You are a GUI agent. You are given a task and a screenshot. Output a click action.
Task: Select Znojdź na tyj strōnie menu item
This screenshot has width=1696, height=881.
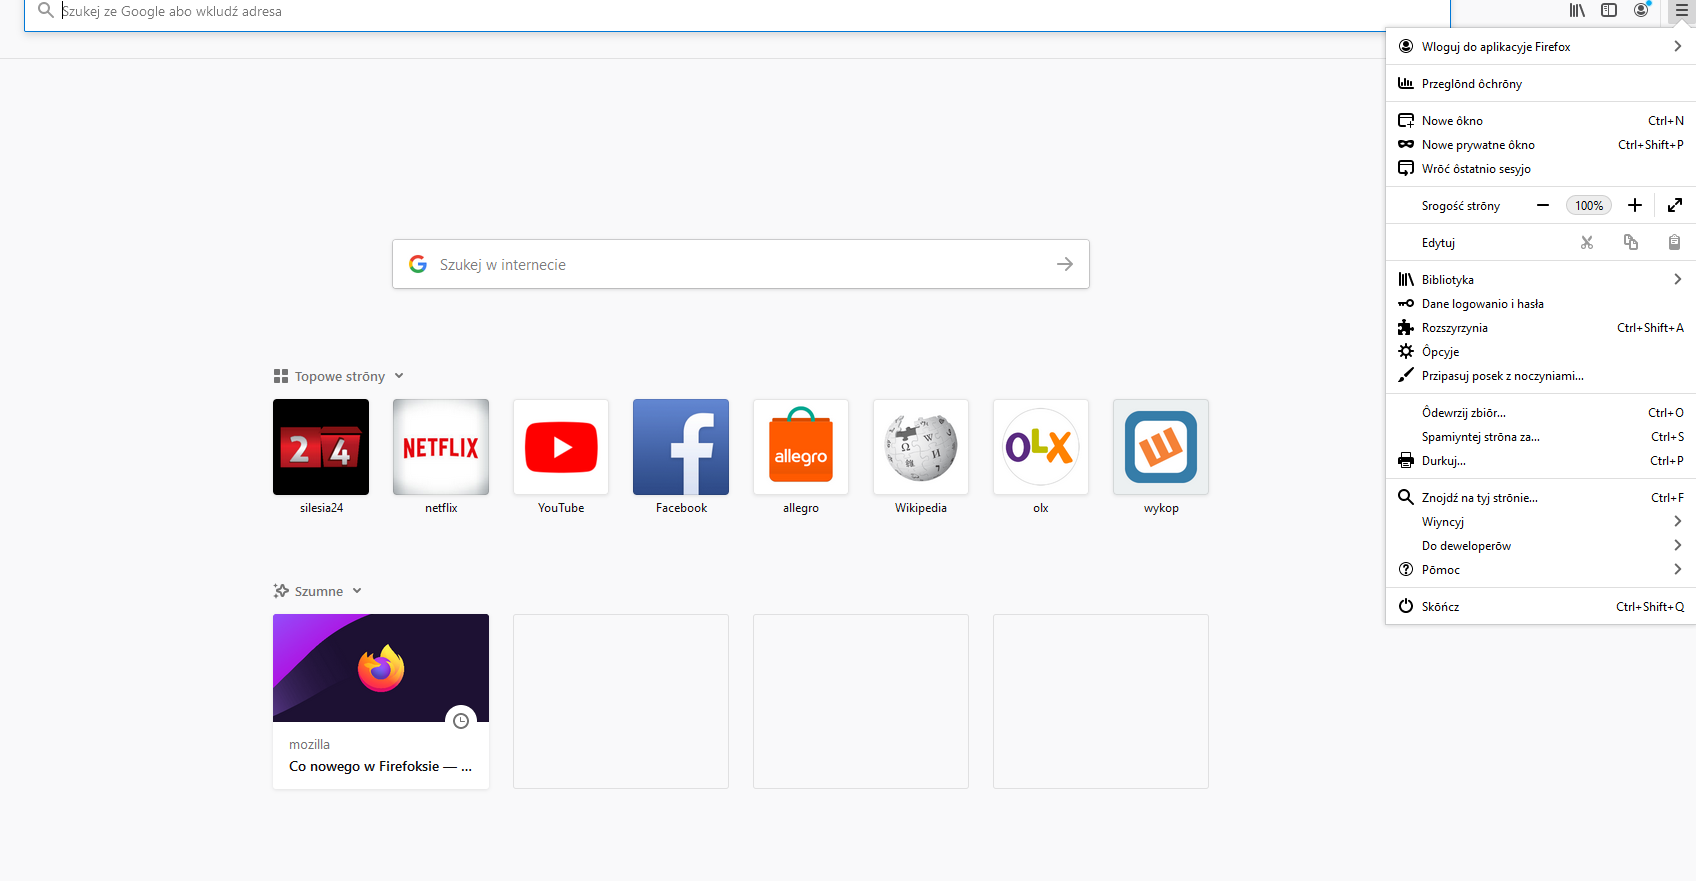(1540, 498)
